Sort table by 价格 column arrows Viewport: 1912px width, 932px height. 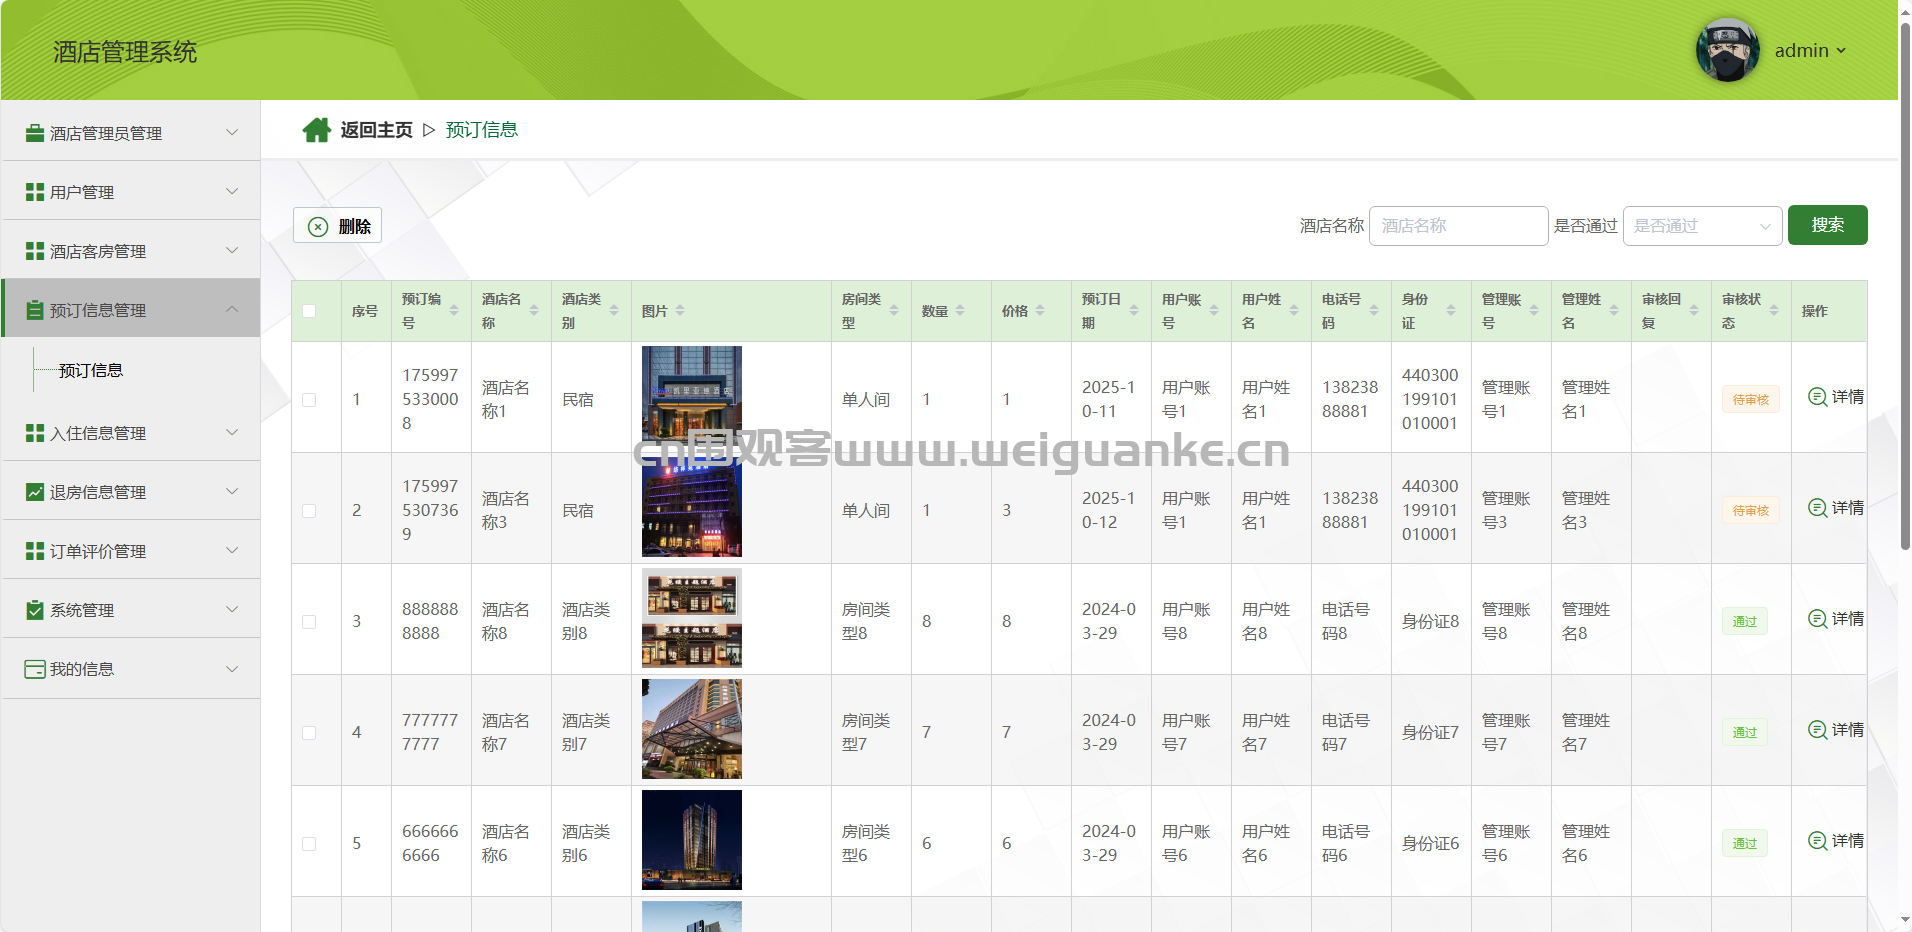click(1040, 311)
